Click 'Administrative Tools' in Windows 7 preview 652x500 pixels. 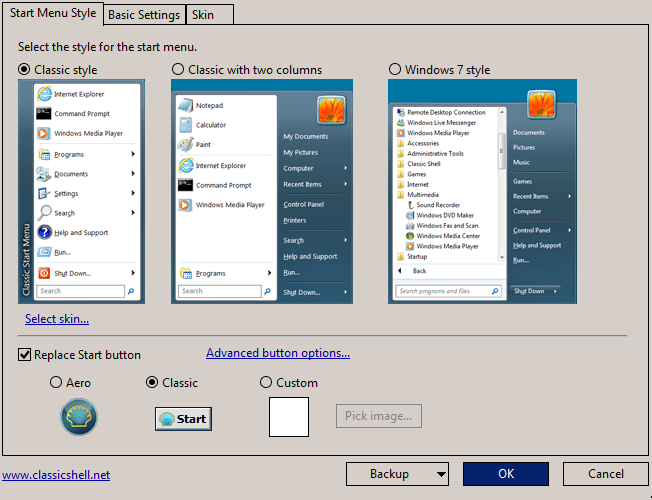tap(435, 153)
